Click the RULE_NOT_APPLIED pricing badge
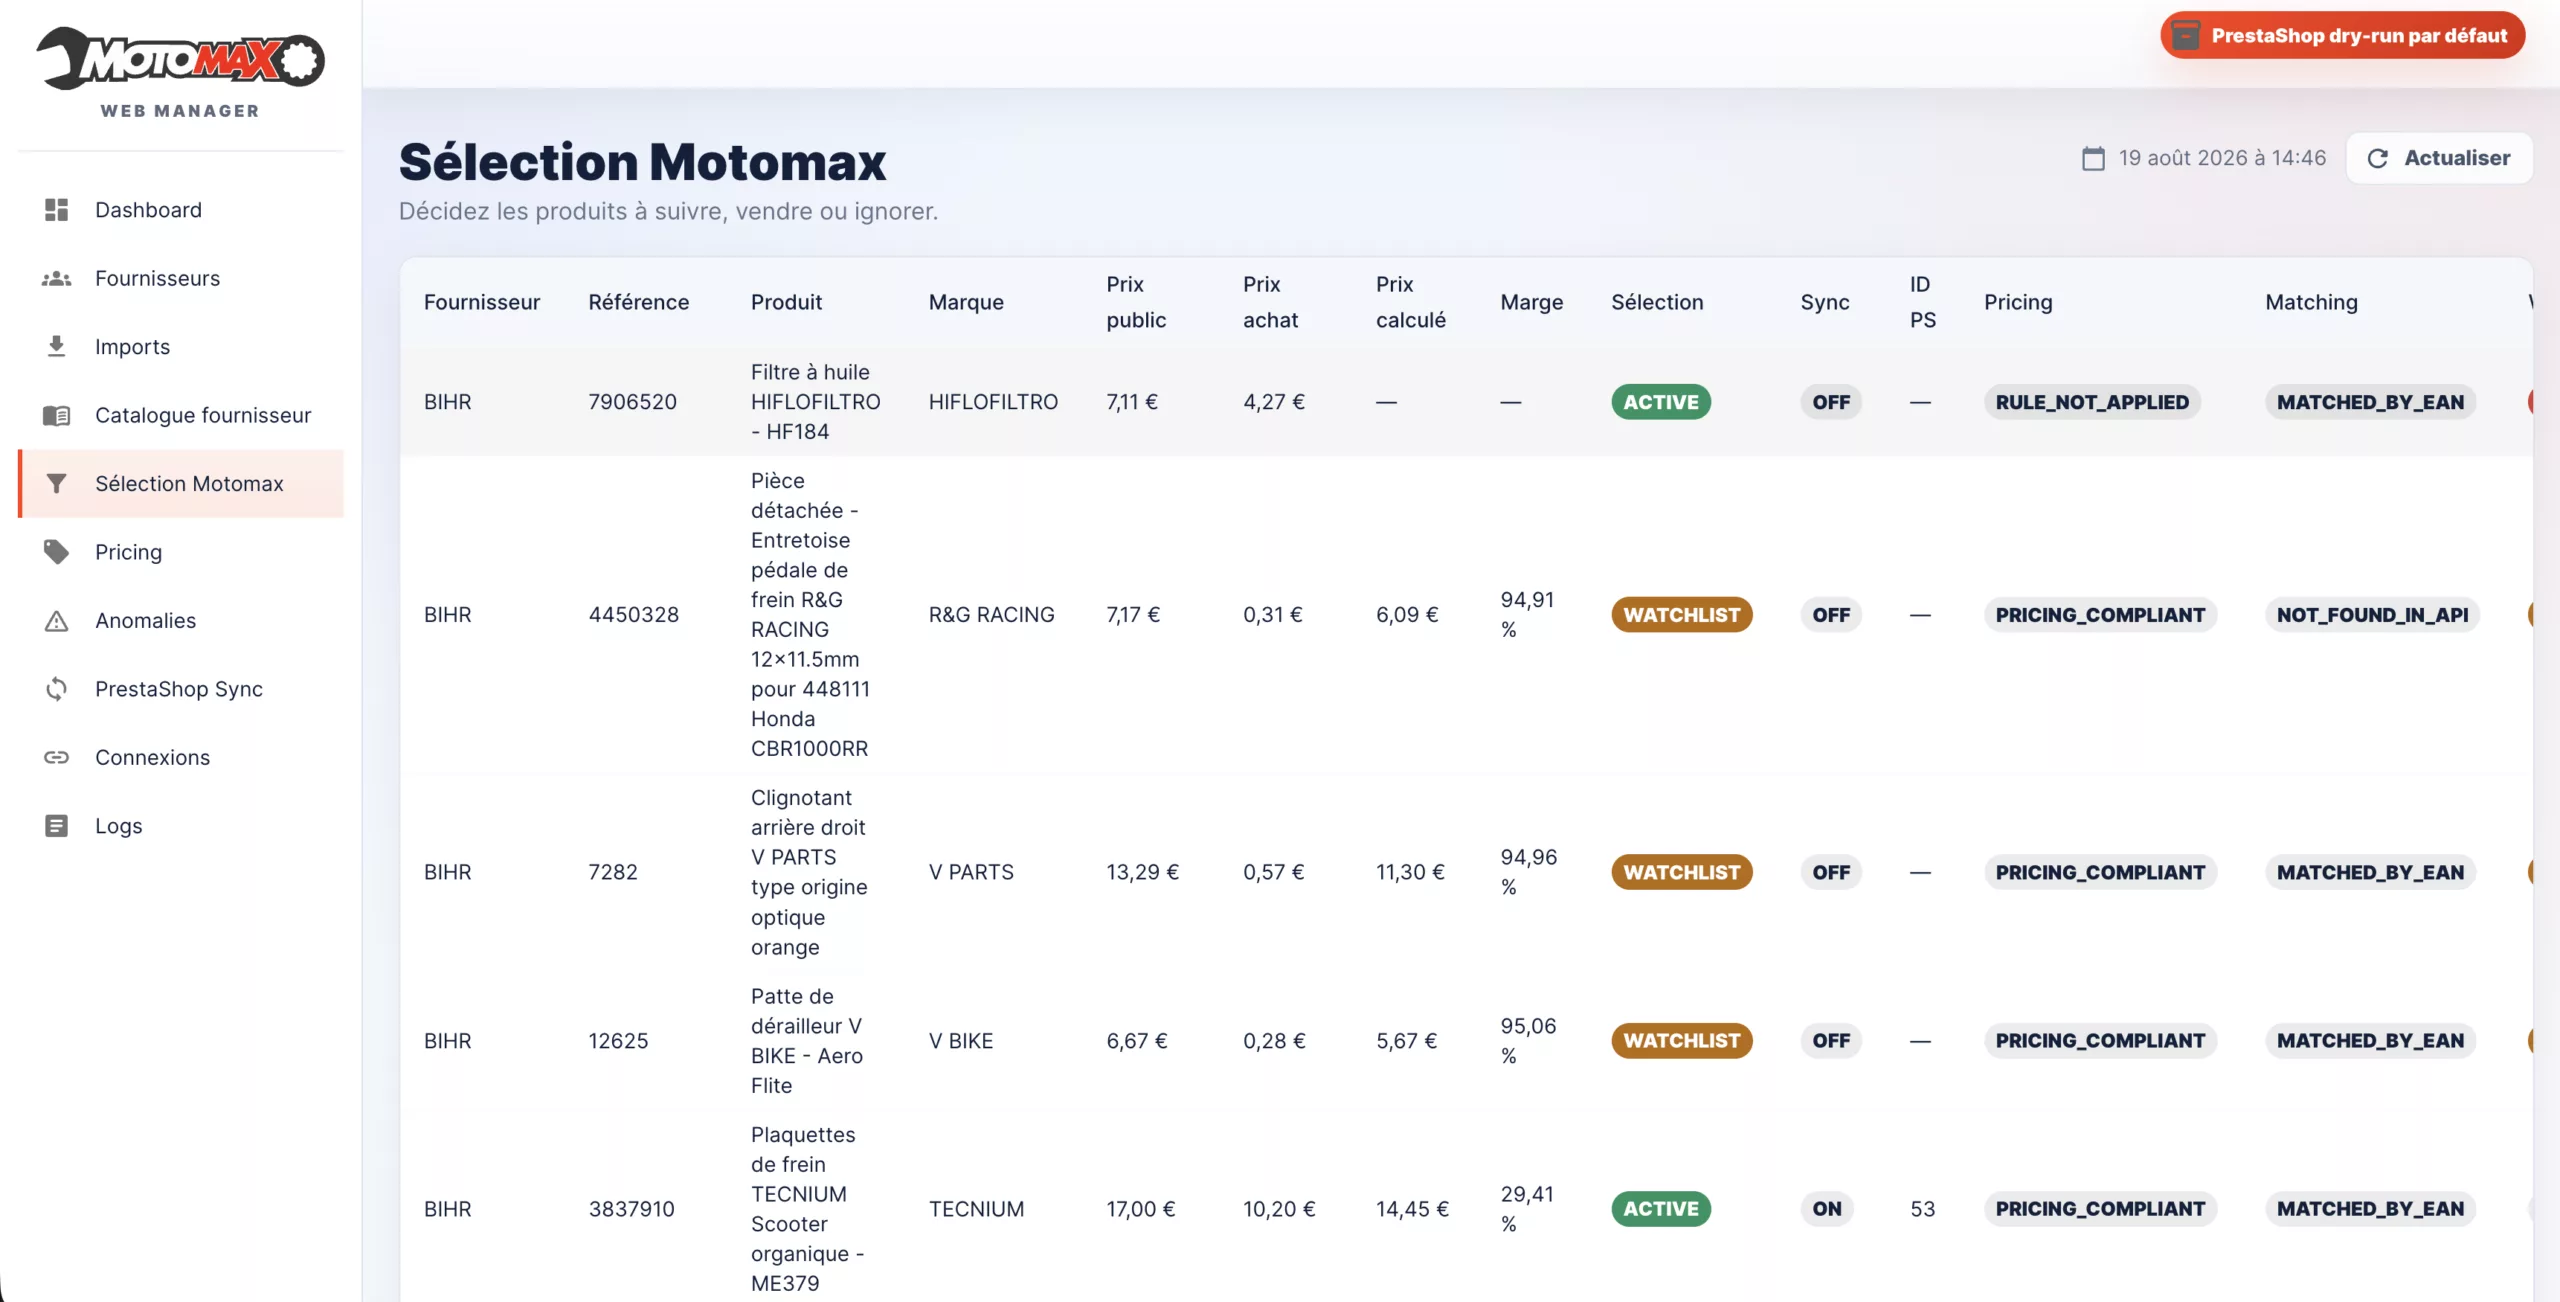The image size is (2560, 1302). [x=2092, y=402]
